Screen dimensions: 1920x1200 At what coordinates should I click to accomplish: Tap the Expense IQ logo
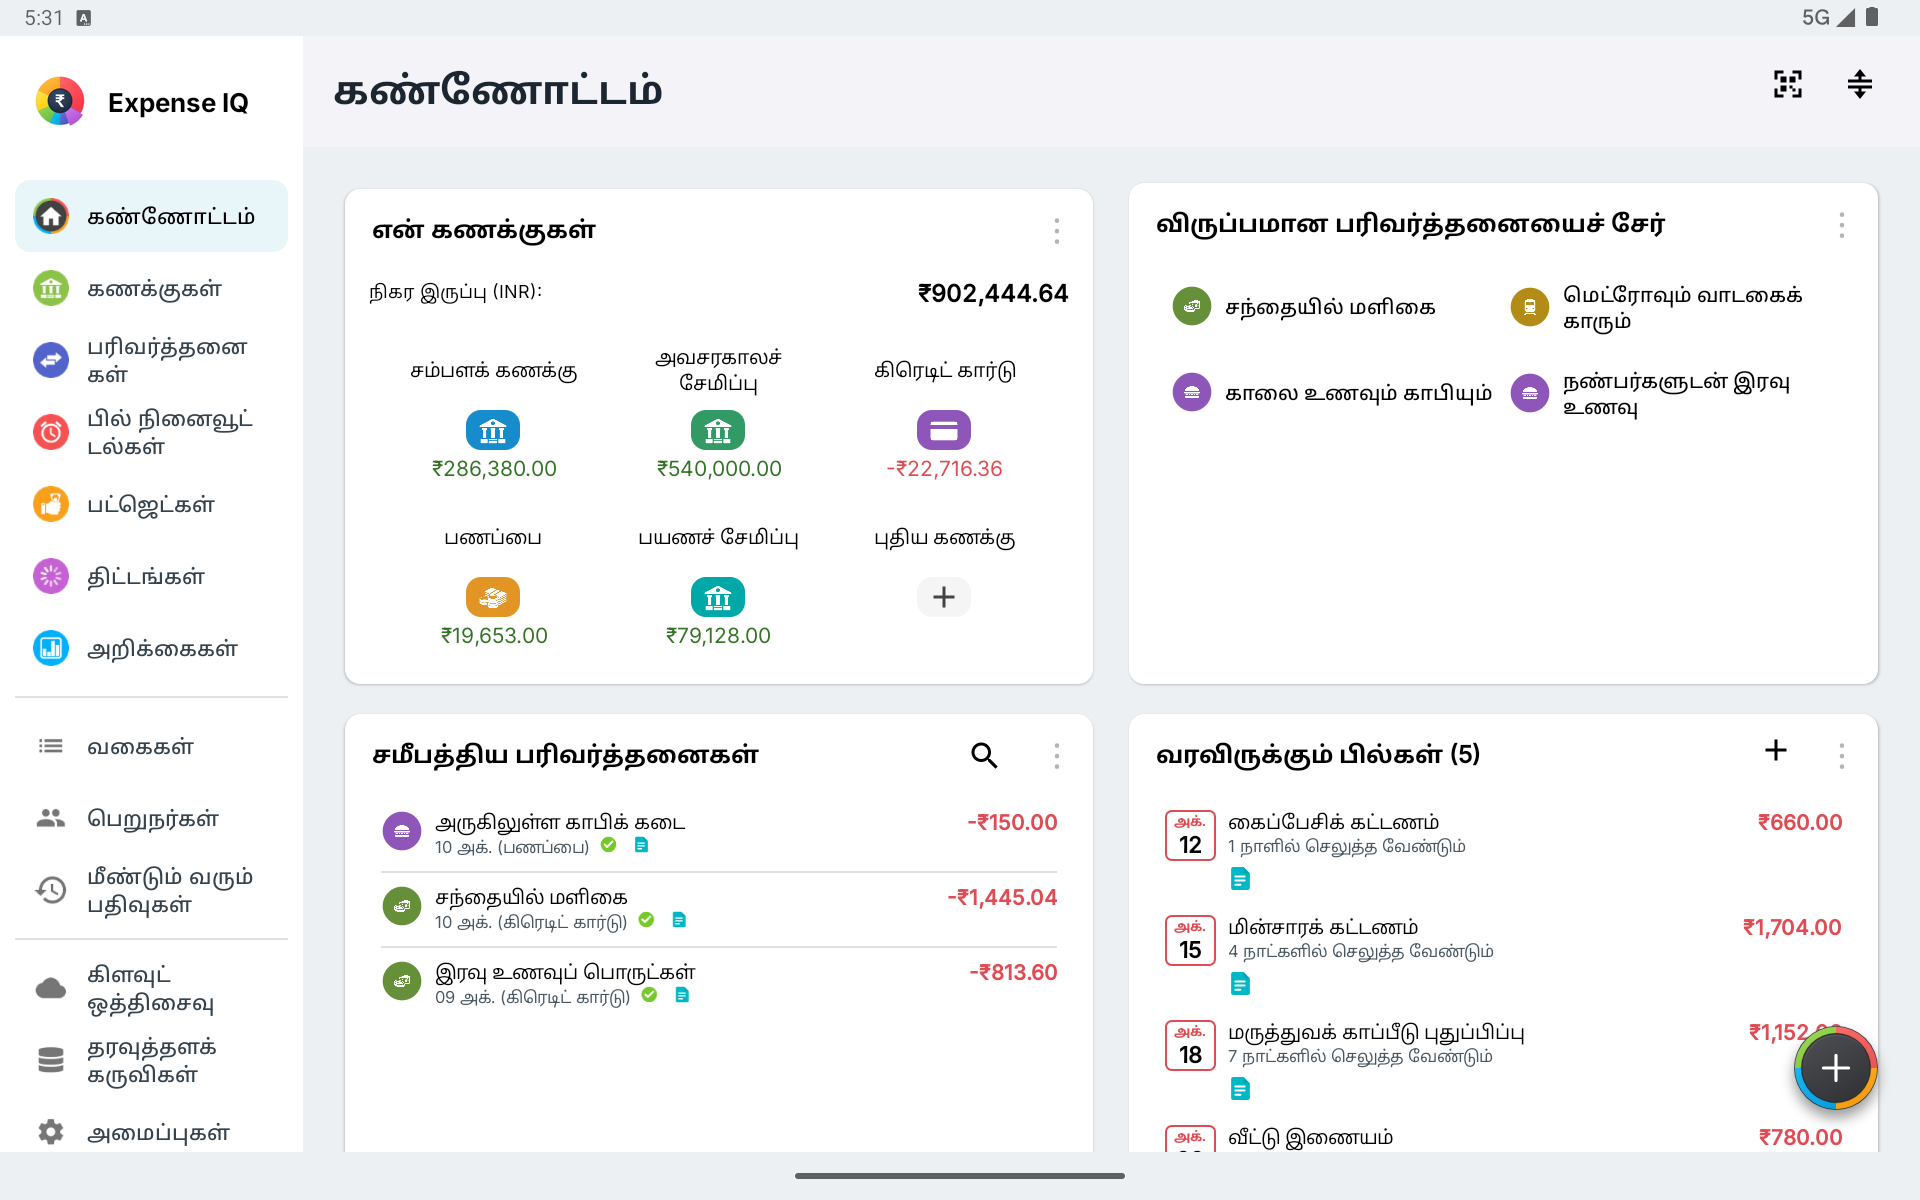click(x=60, y=101)
